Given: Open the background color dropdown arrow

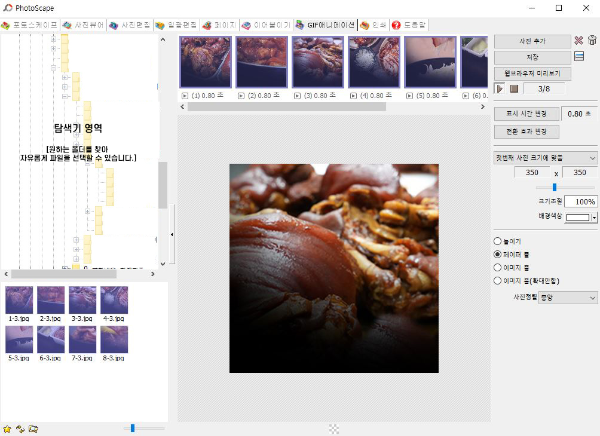Looking at the screenshot, I should click(x=594, y=218).
